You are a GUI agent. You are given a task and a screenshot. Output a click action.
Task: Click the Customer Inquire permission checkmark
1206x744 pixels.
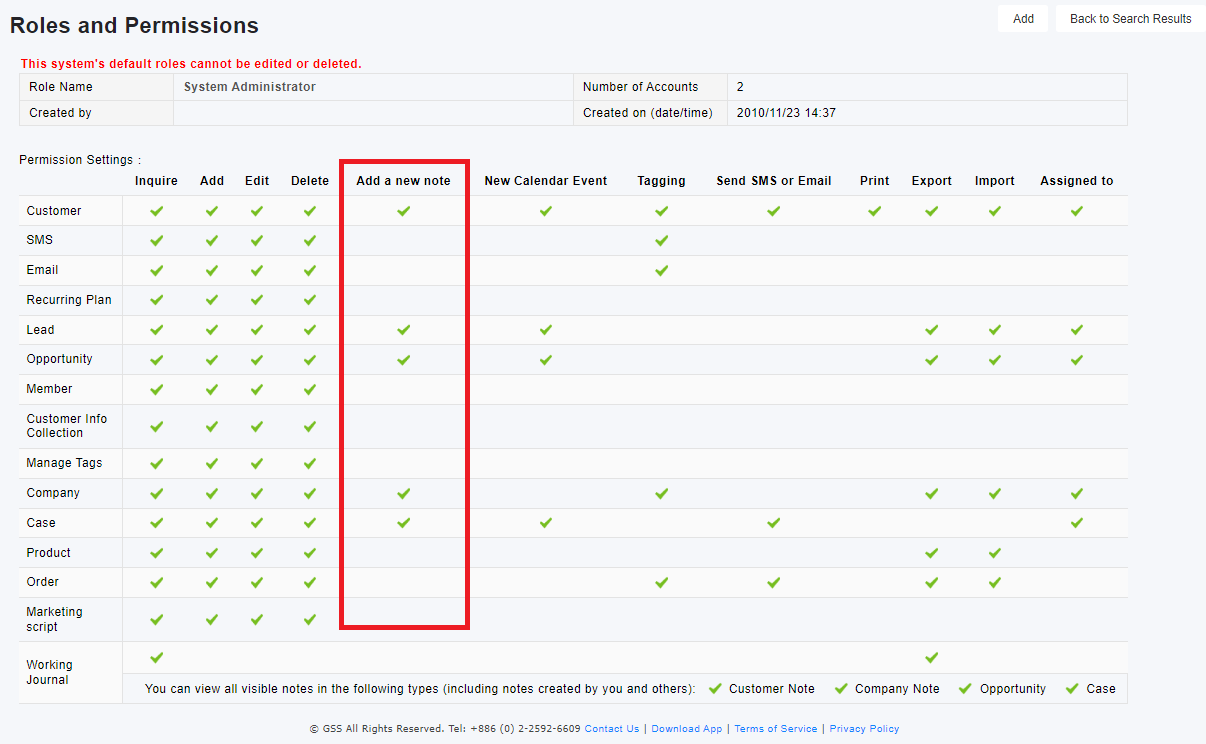(x=156, y=211)
